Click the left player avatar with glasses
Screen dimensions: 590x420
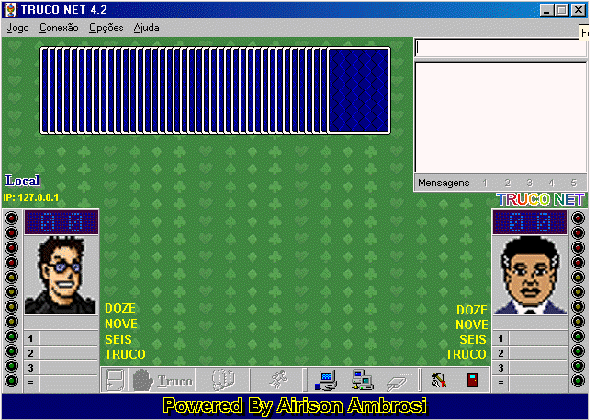(x=61, y=275)
